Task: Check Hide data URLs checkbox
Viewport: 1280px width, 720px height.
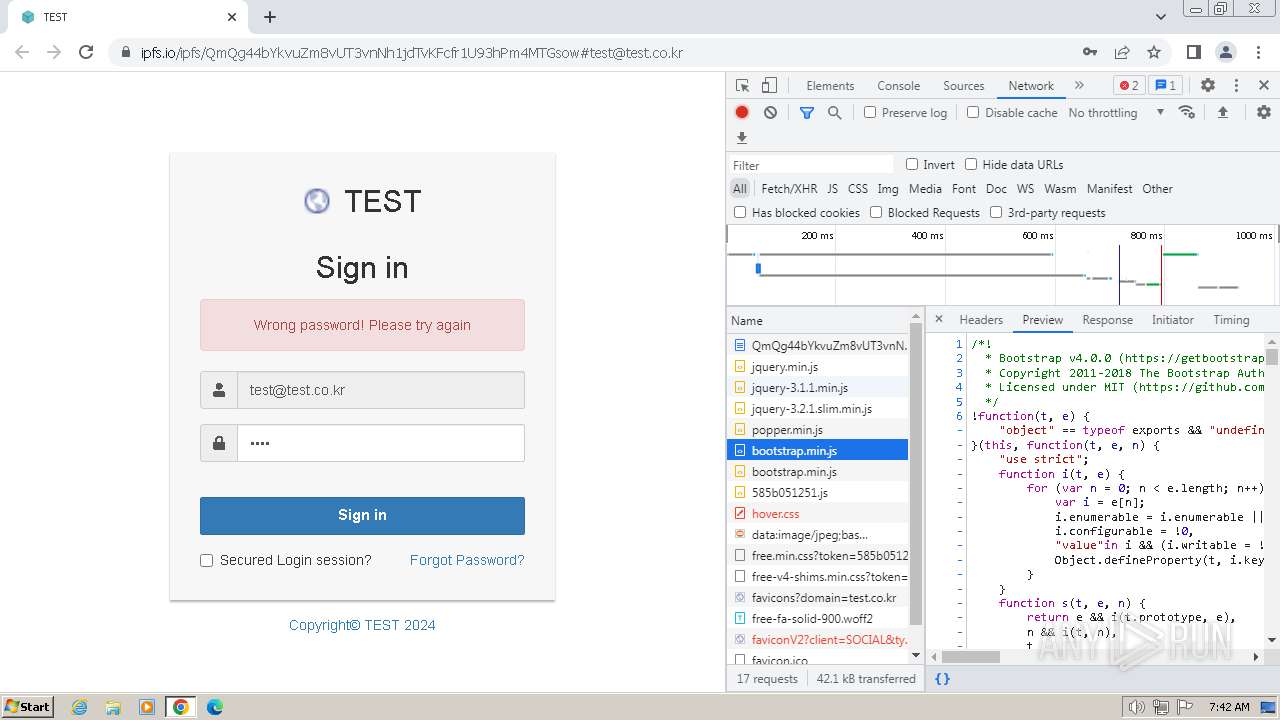Action: click(971, 164)
